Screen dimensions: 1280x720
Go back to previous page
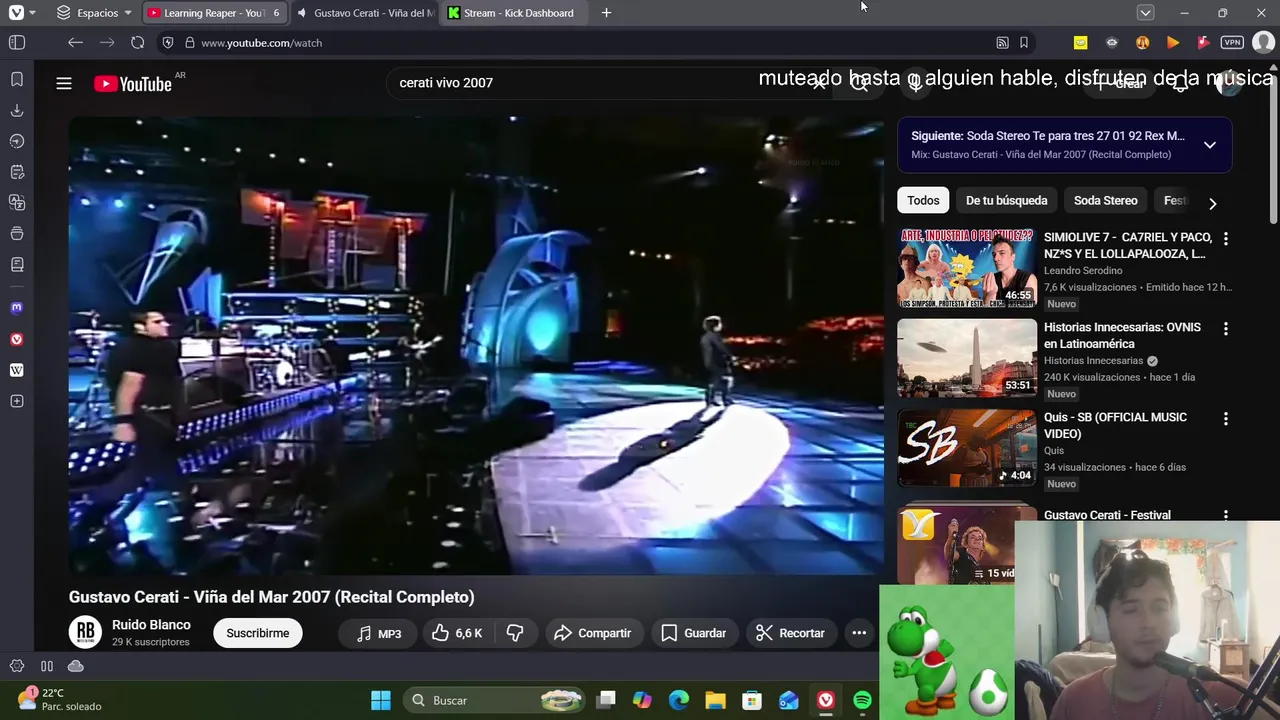pos(75,43)
